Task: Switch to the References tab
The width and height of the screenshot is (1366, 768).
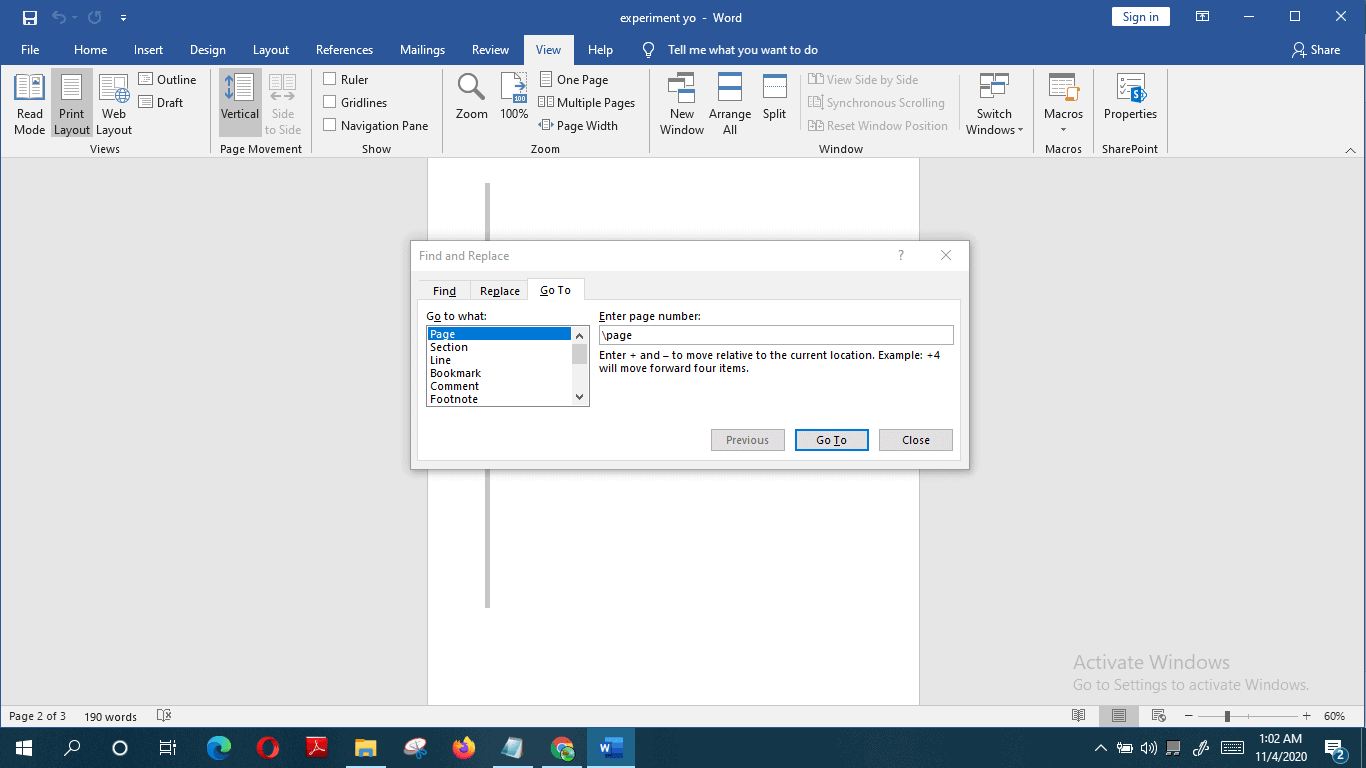Action: 344,50
